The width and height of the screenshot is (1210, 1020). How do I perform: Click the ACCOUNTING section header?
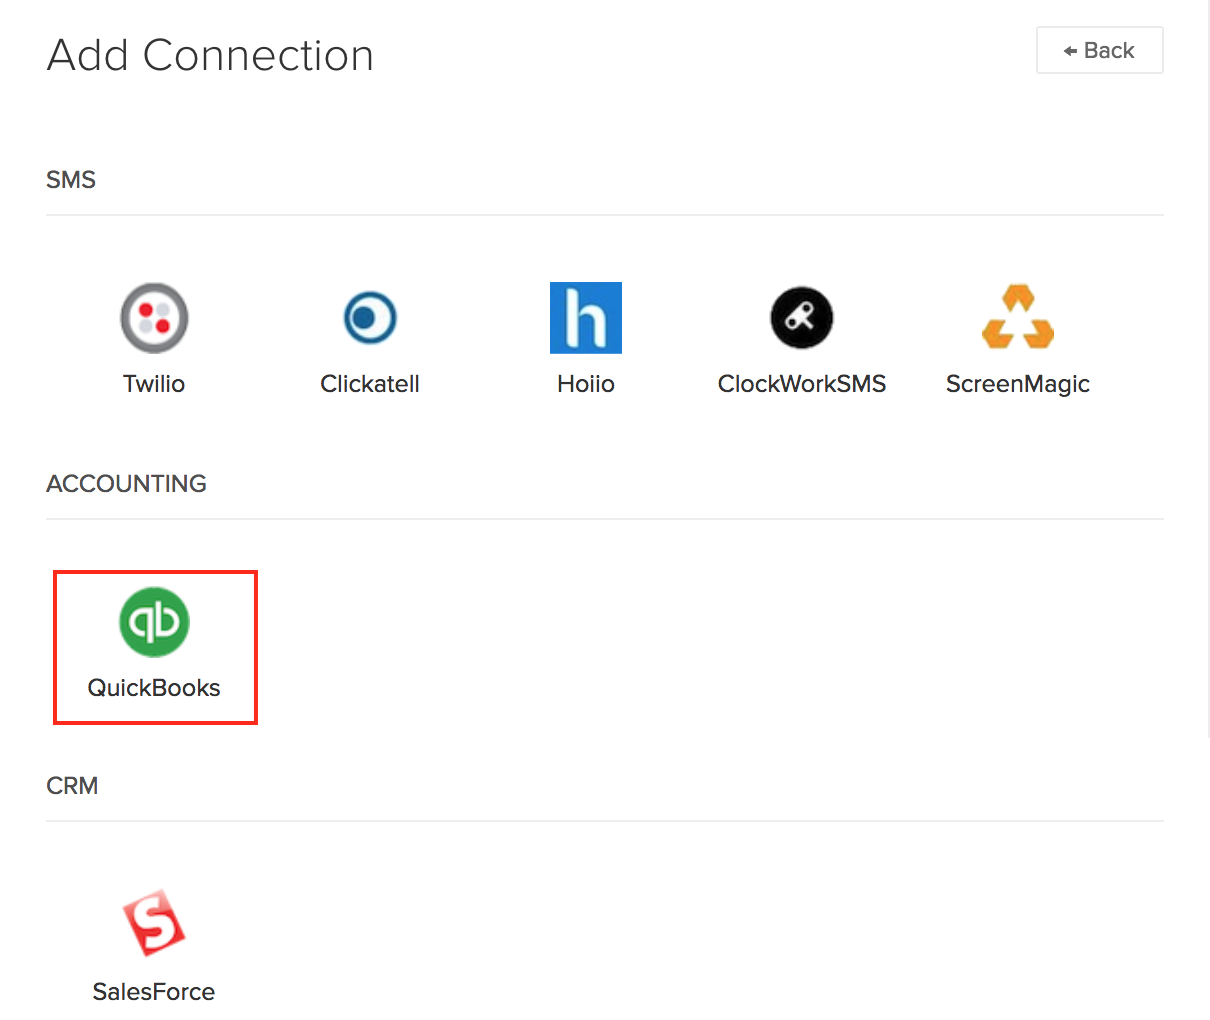pos(126,483)
